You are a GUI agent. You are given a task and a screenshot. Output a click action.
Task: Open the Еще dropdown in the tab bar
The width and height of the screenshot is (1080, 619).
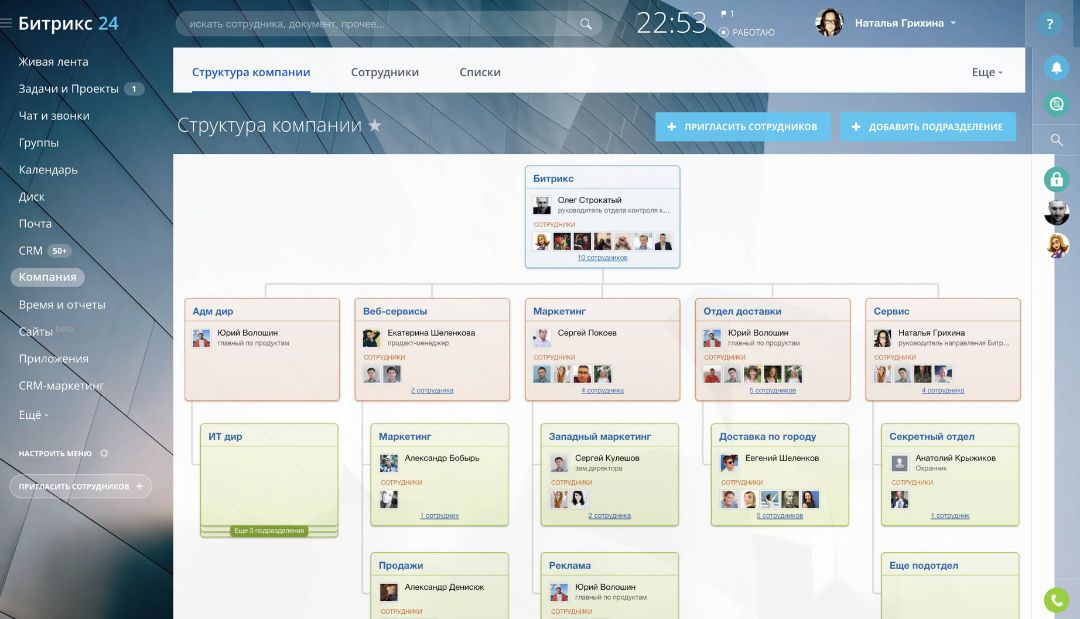(987, 72)
